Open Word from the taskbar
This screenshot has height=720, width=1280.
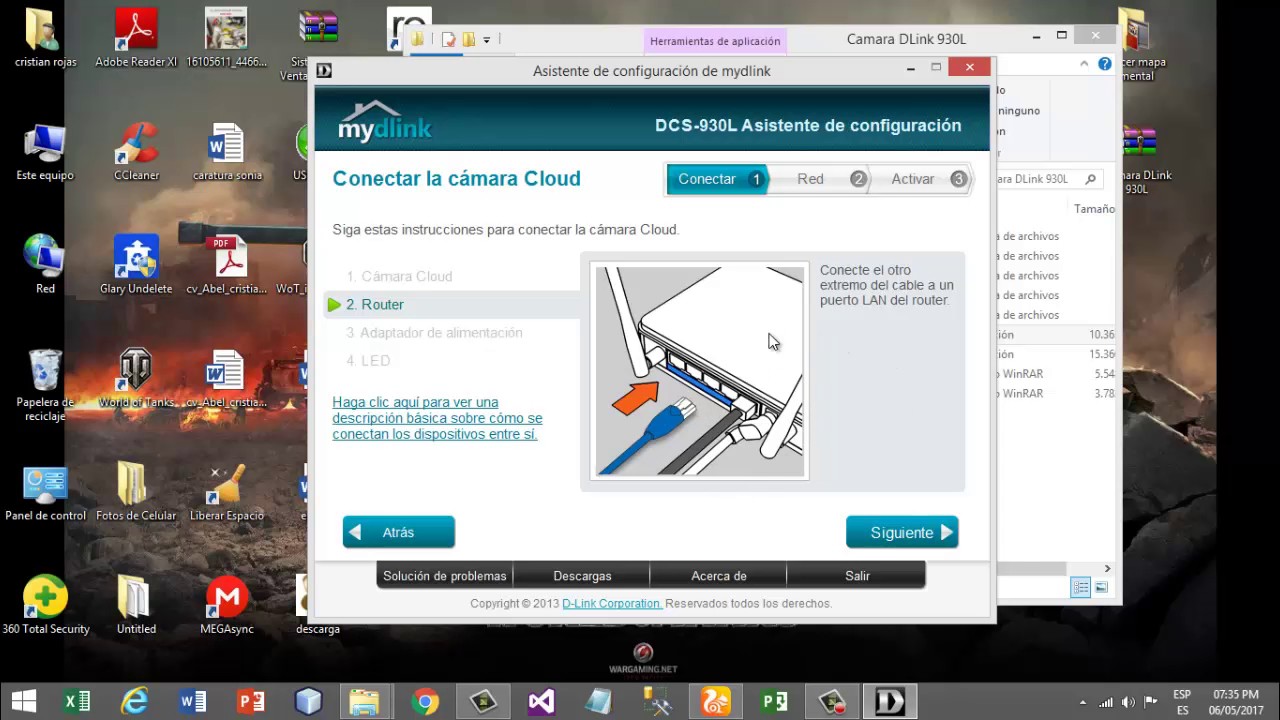click(x=193, y=701)
